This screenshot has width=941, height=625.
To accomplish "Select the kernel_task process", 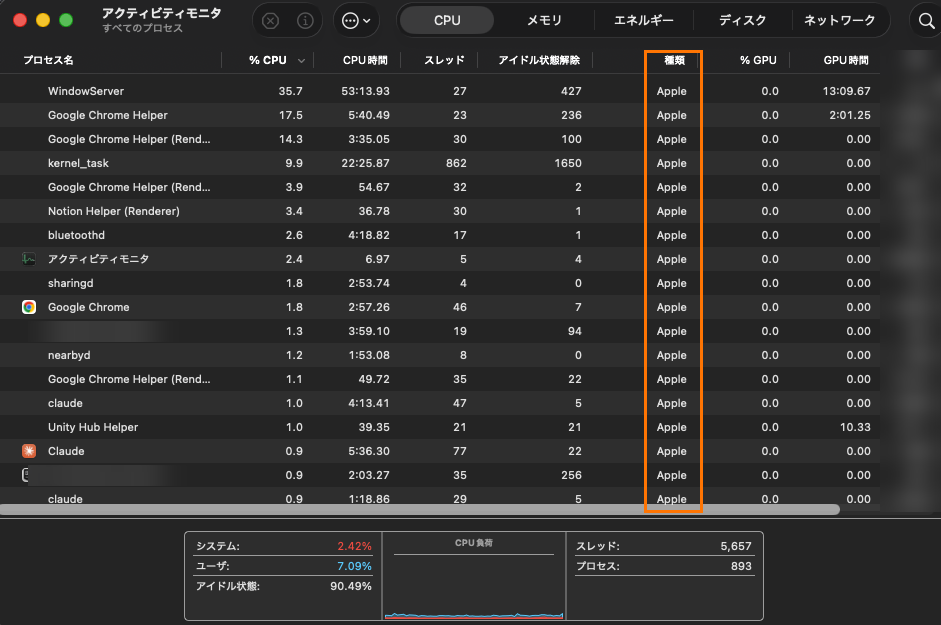I will (x=440, y=163).
